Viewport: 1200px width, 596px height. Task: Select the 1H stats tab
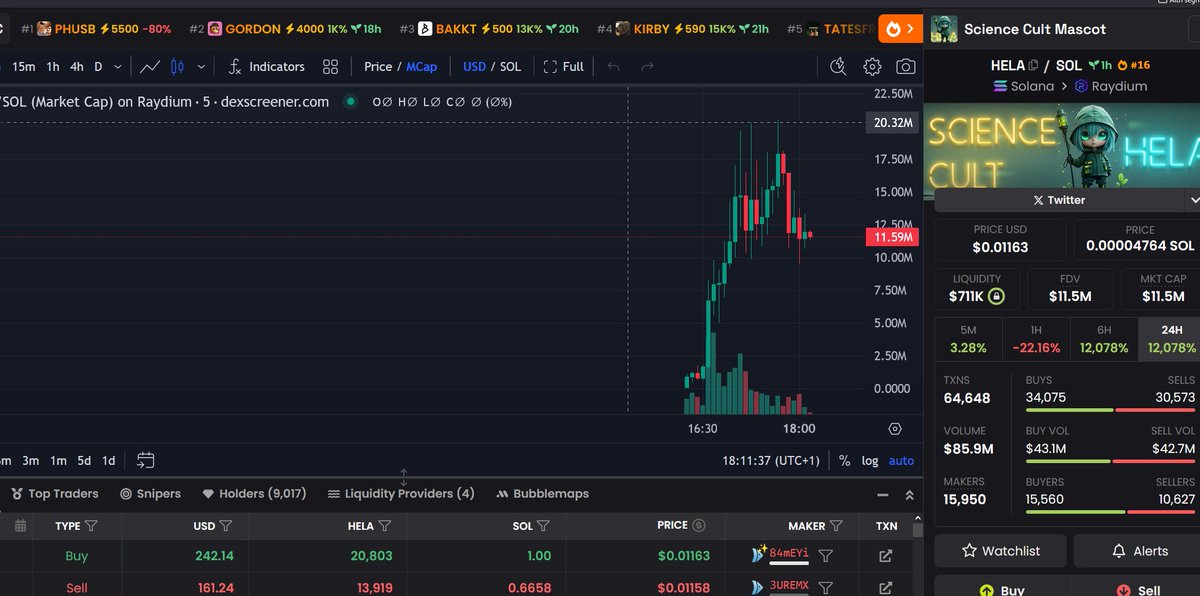[x=1036, y=339]
